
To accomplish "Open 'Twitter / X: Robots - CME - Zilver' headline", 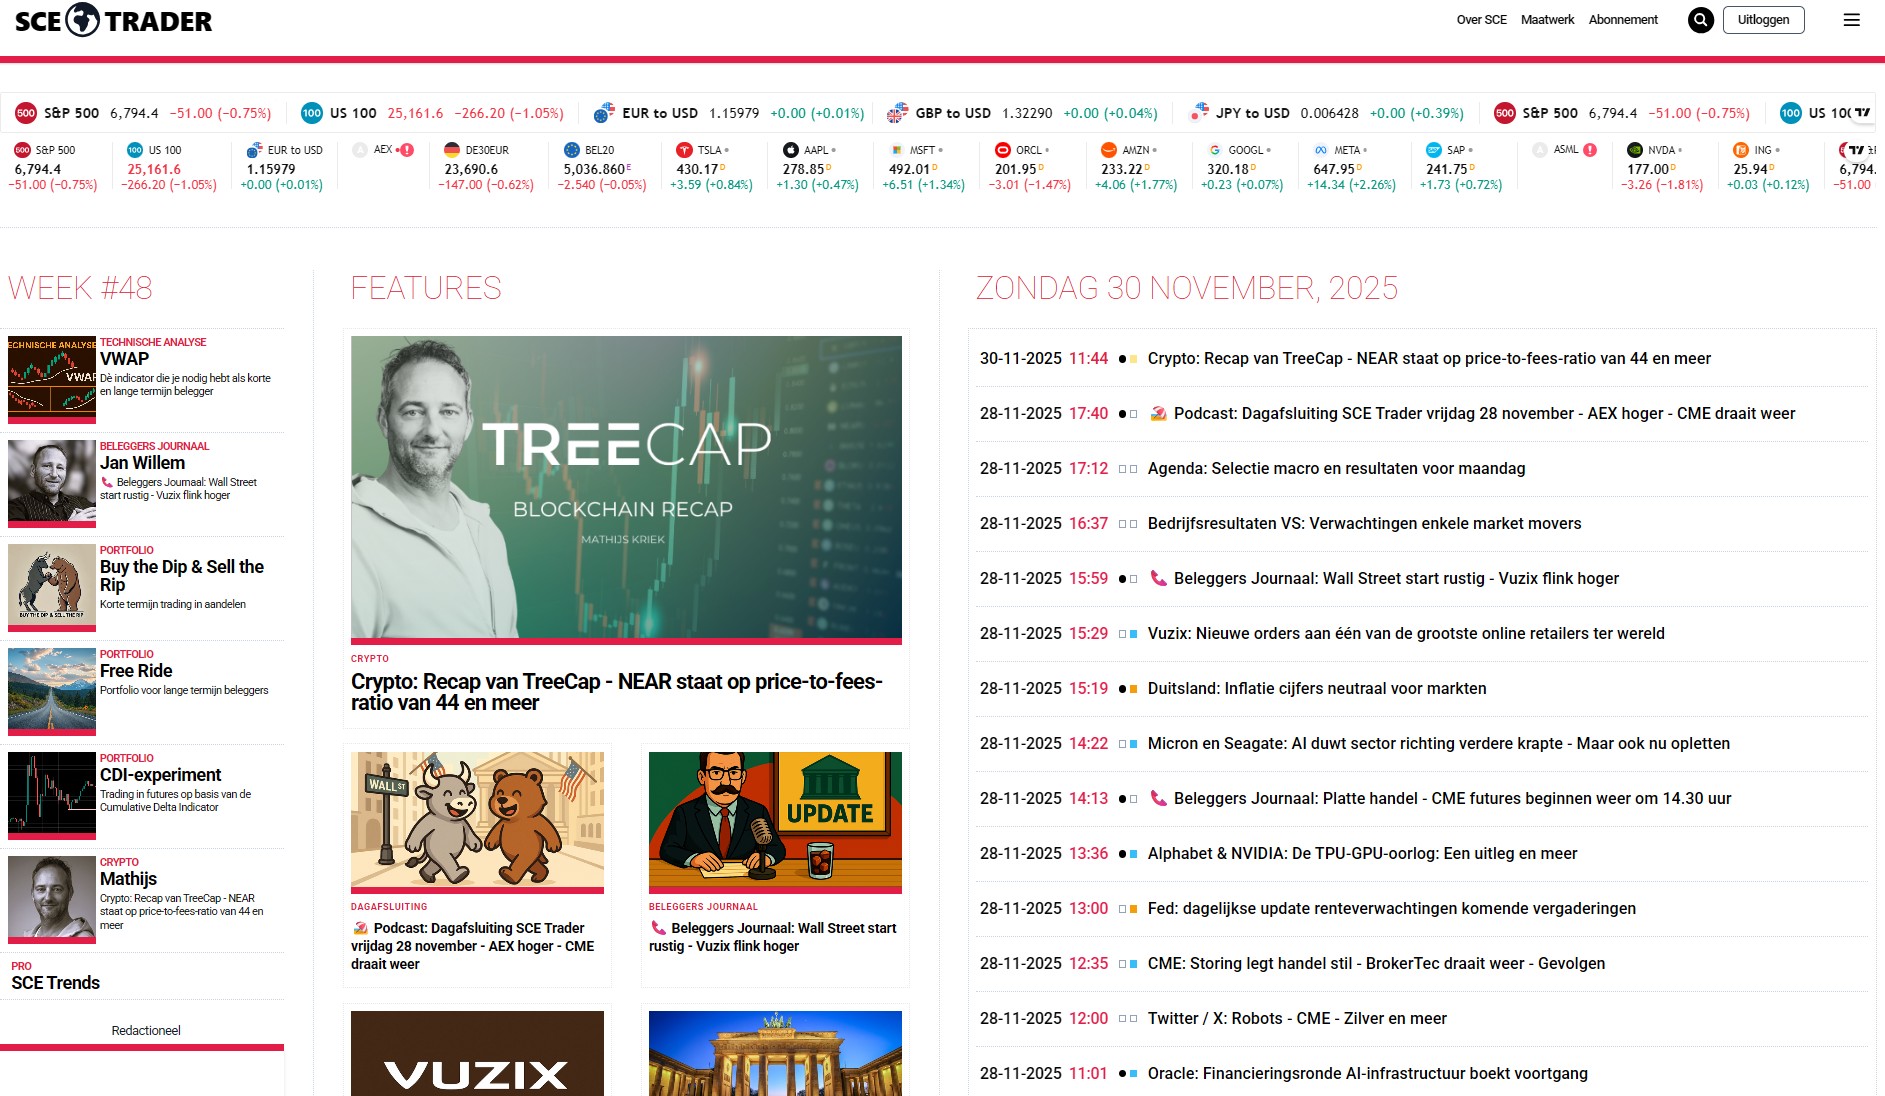I will coord(1297,1018).
